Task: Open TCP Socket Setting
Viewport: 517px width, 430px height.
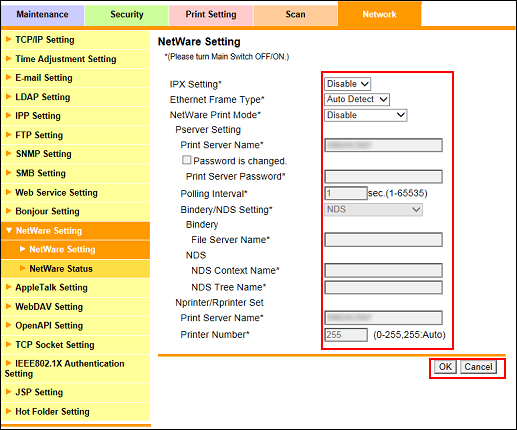Action: click(x=75, y=345)
